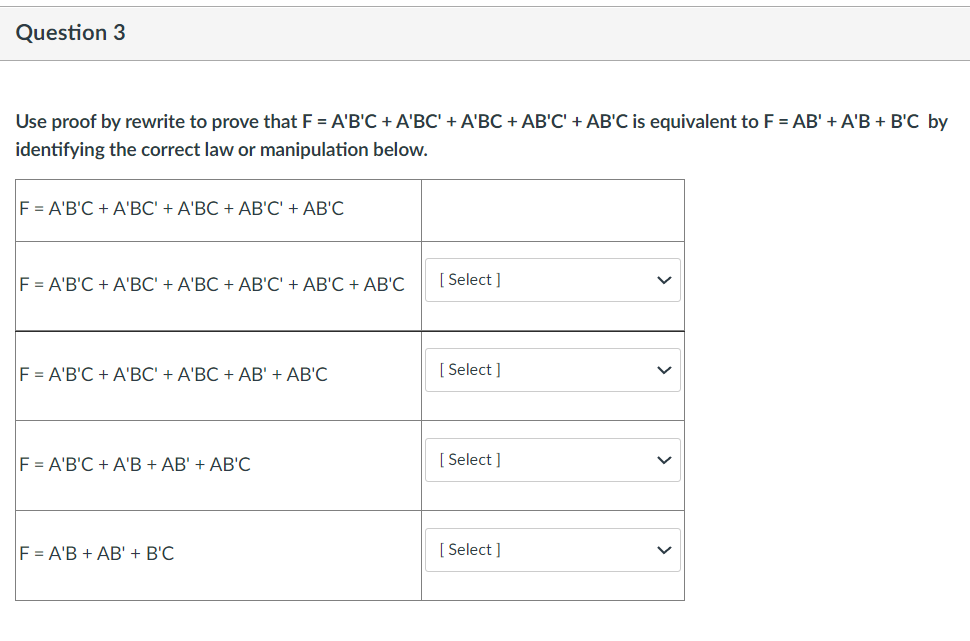Click the 'identifying the correct law' text line
Image resolution: width=970 pixels, height=641 pixels.
pyautogui.click(x=221, y=150)
